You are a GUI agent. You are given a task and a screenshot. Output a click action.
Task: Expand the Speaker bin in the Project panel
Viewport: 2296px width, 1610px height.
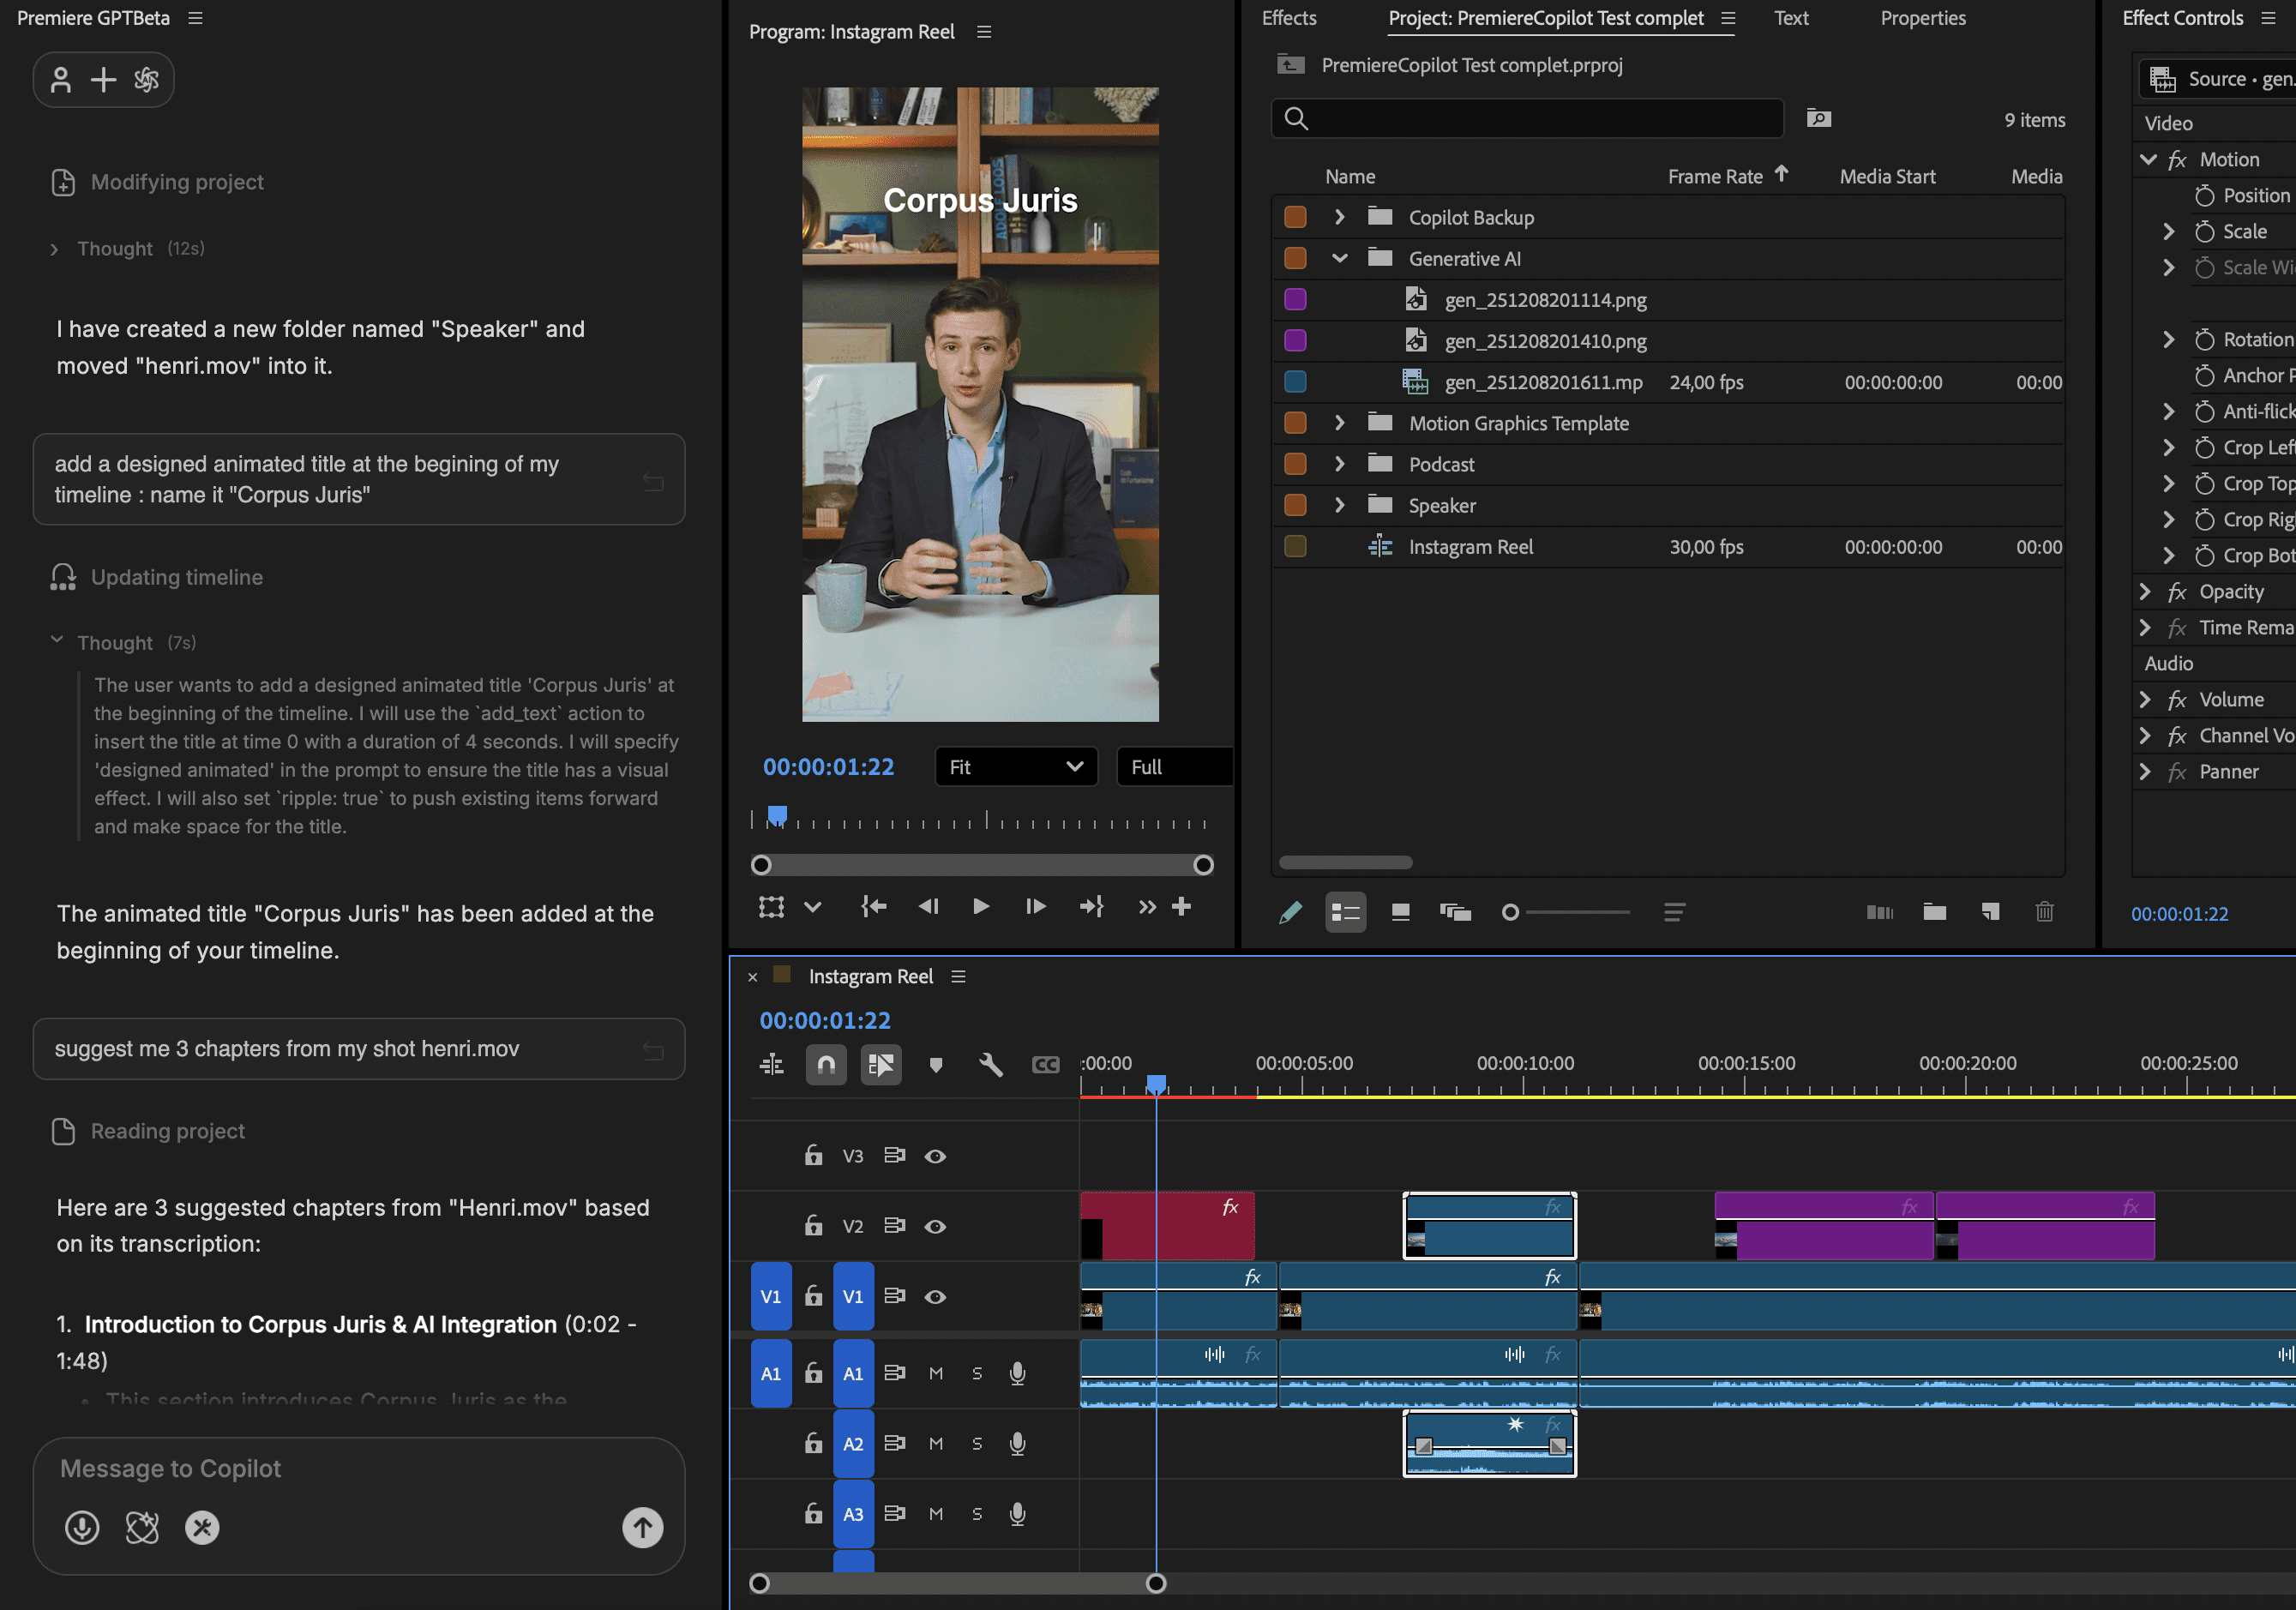click(1339, 505)
